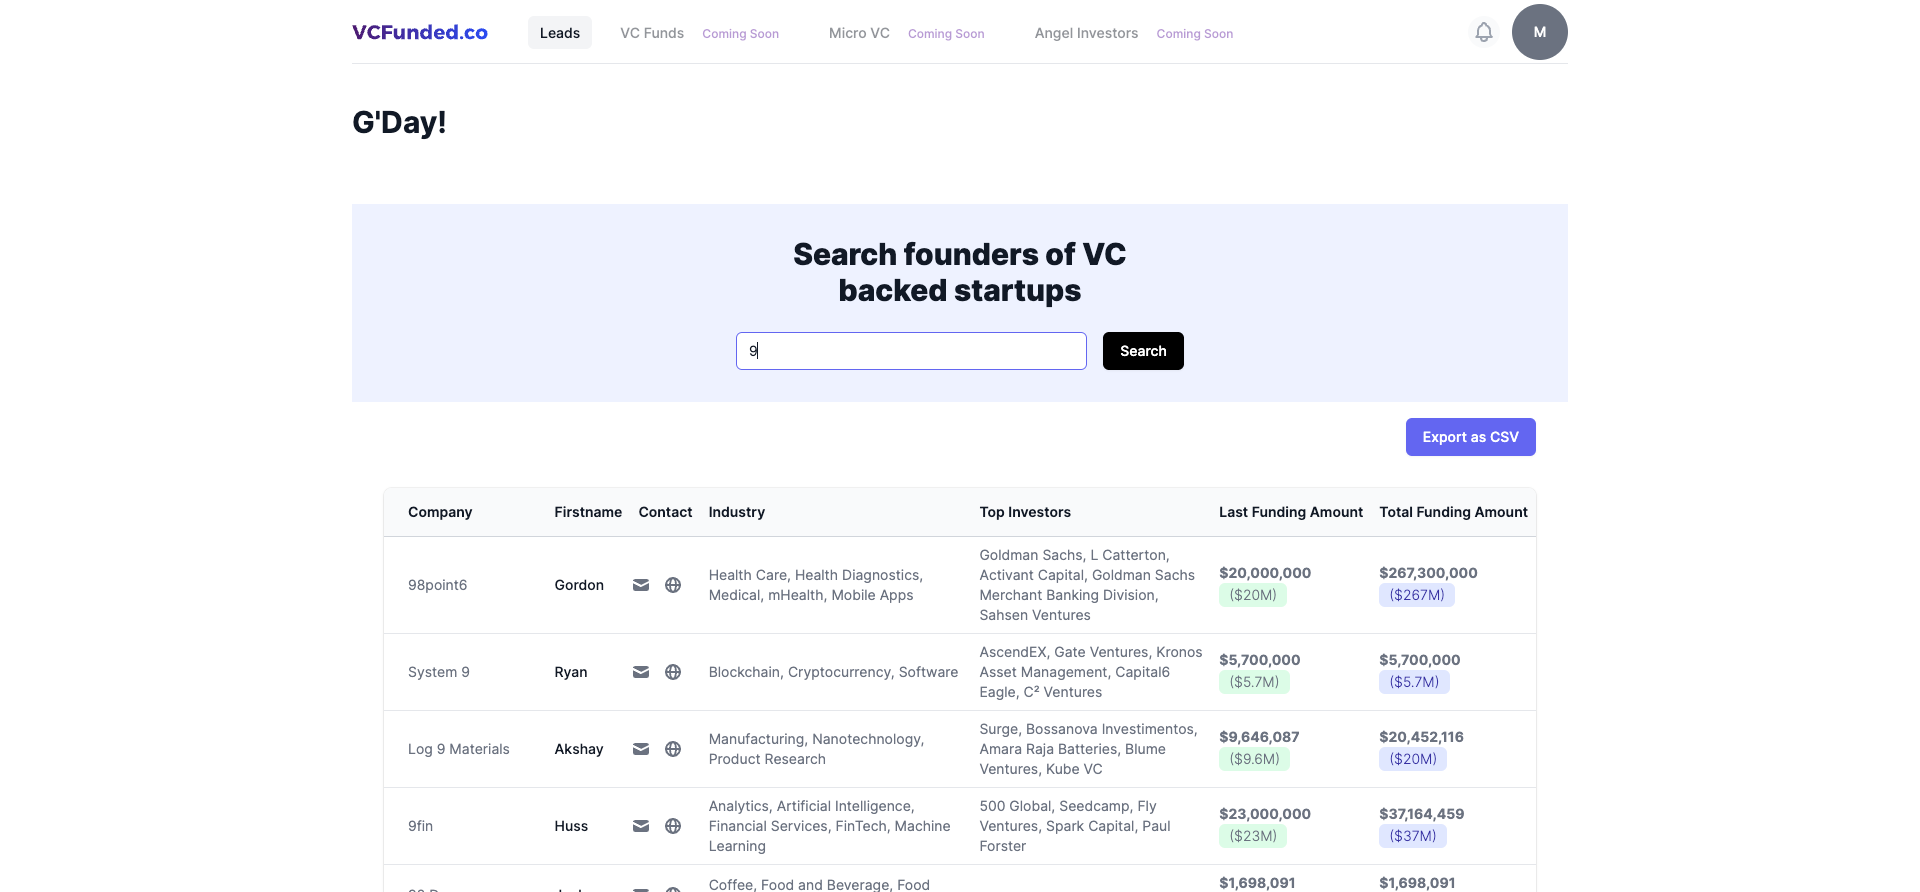Screen dimensions: 1920x892
Task: Click the Industry column header
Action: point(737,512)
